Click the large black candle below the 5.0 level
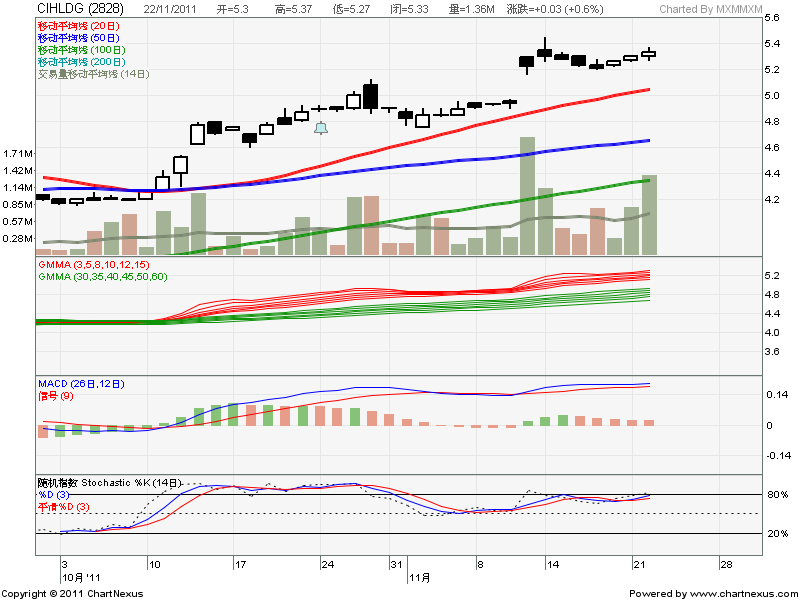 (x=371, y=96)
